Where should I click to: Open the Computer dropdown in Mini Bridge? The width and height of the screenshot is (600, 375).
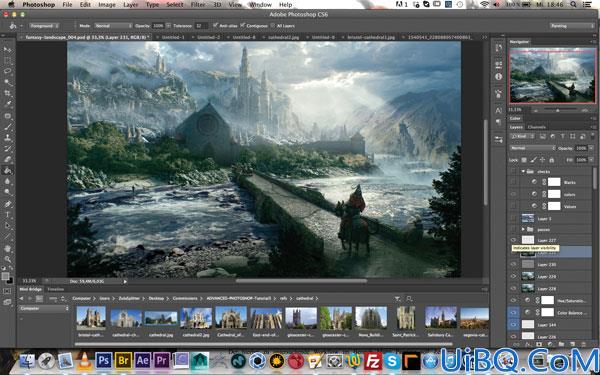point(44,308)
